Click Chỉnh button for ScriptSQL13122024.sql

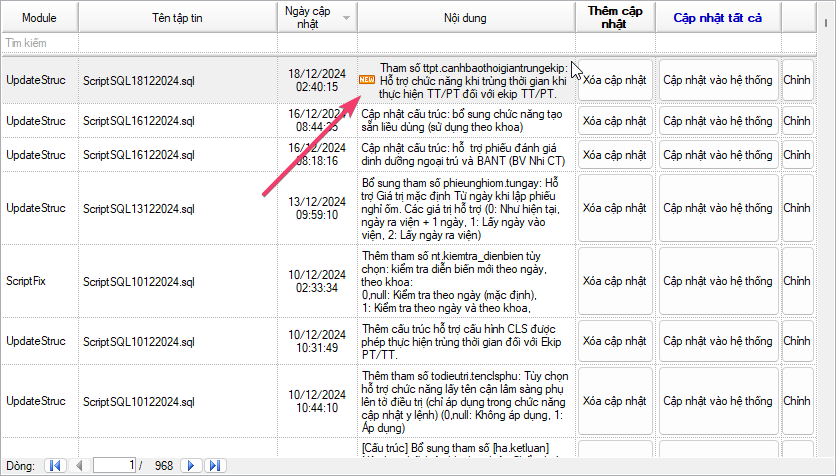pyautogui.click(x=798, y=208)
